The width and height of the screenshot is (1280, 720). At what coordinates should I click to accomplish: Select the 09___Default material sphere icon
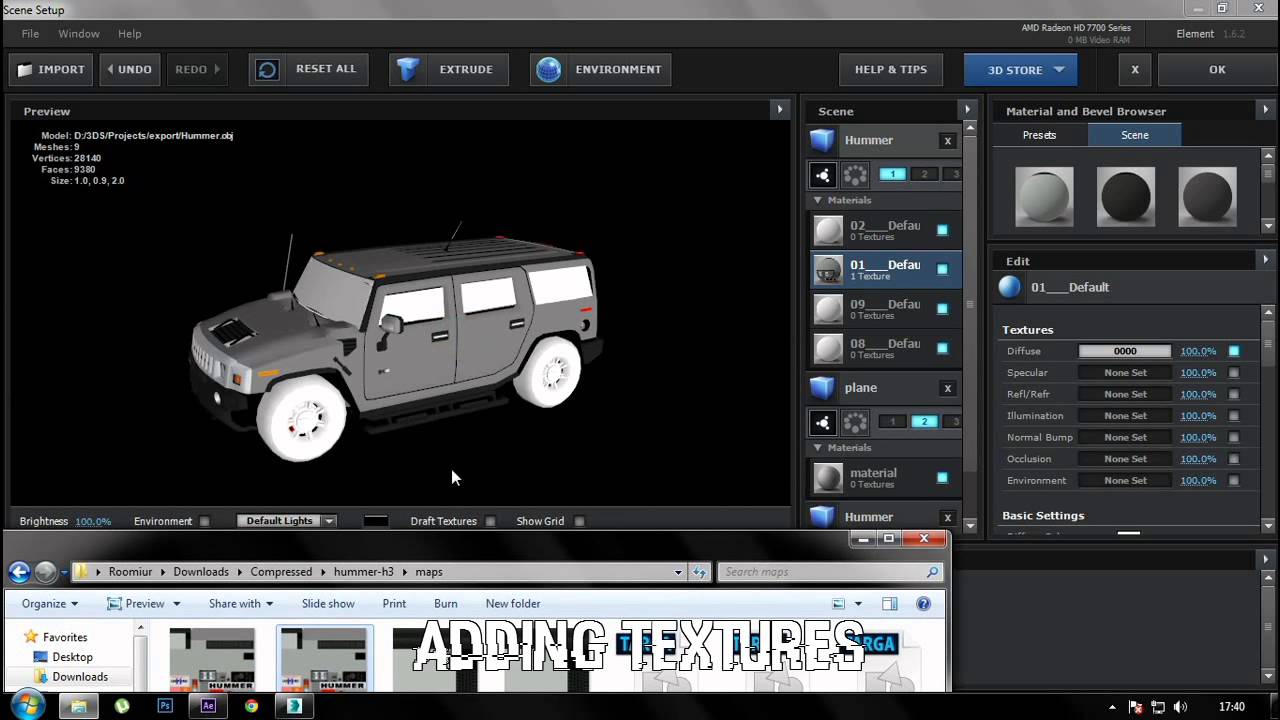pos(828,309)
